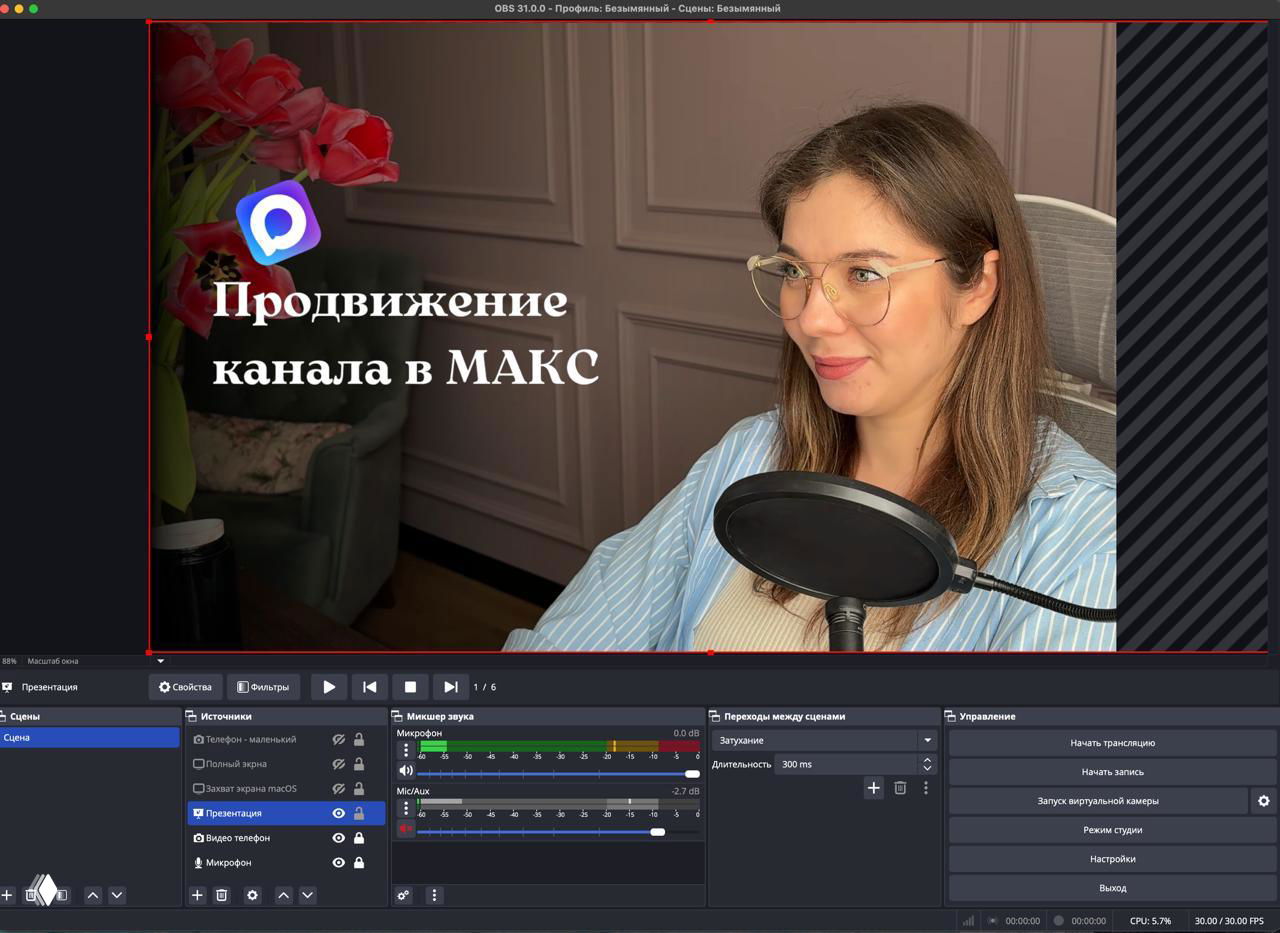Select the Телефон - маленький source

pos(250,739)
